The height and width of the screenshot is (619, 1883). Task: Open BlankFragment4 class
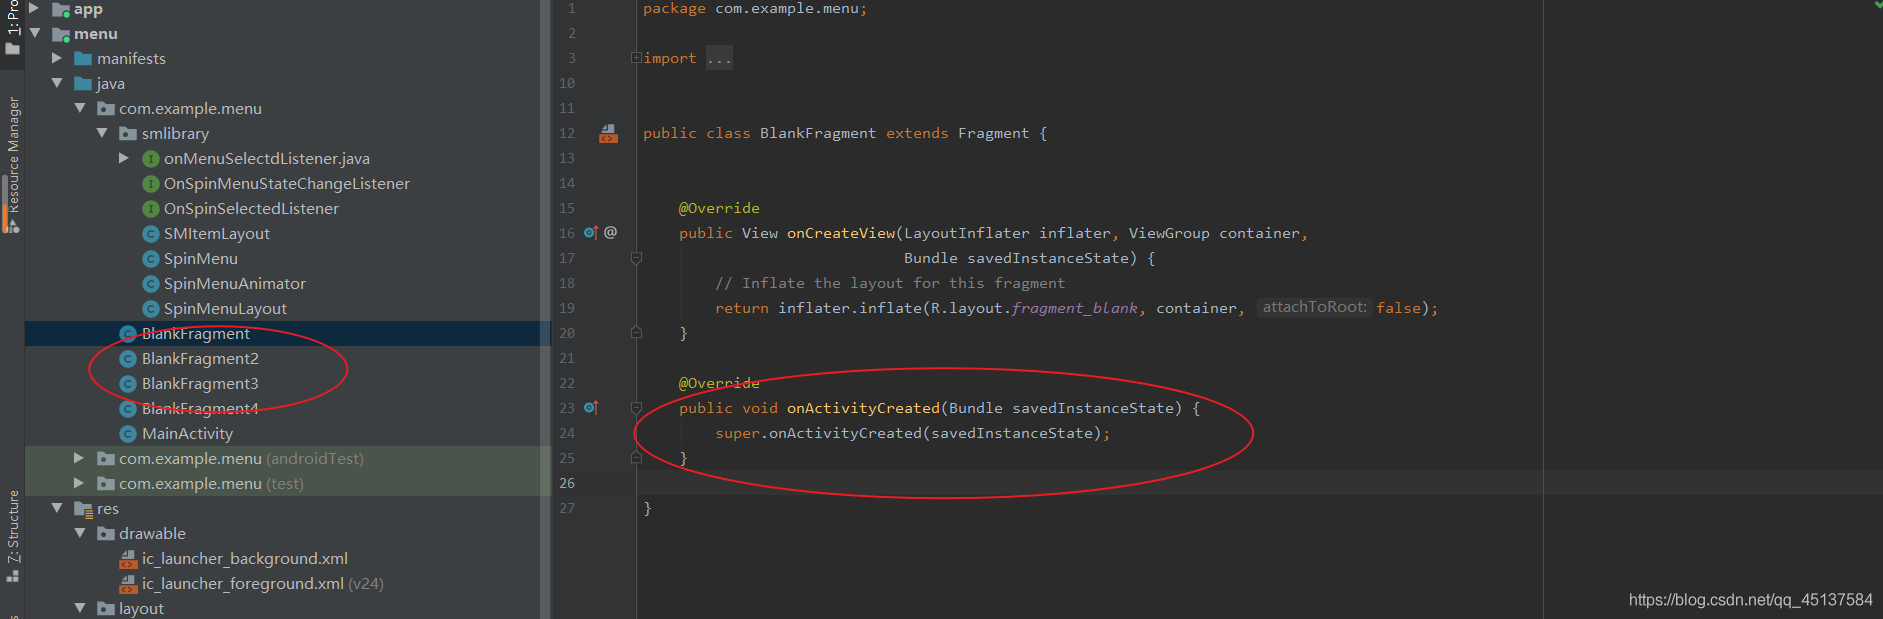200,408
